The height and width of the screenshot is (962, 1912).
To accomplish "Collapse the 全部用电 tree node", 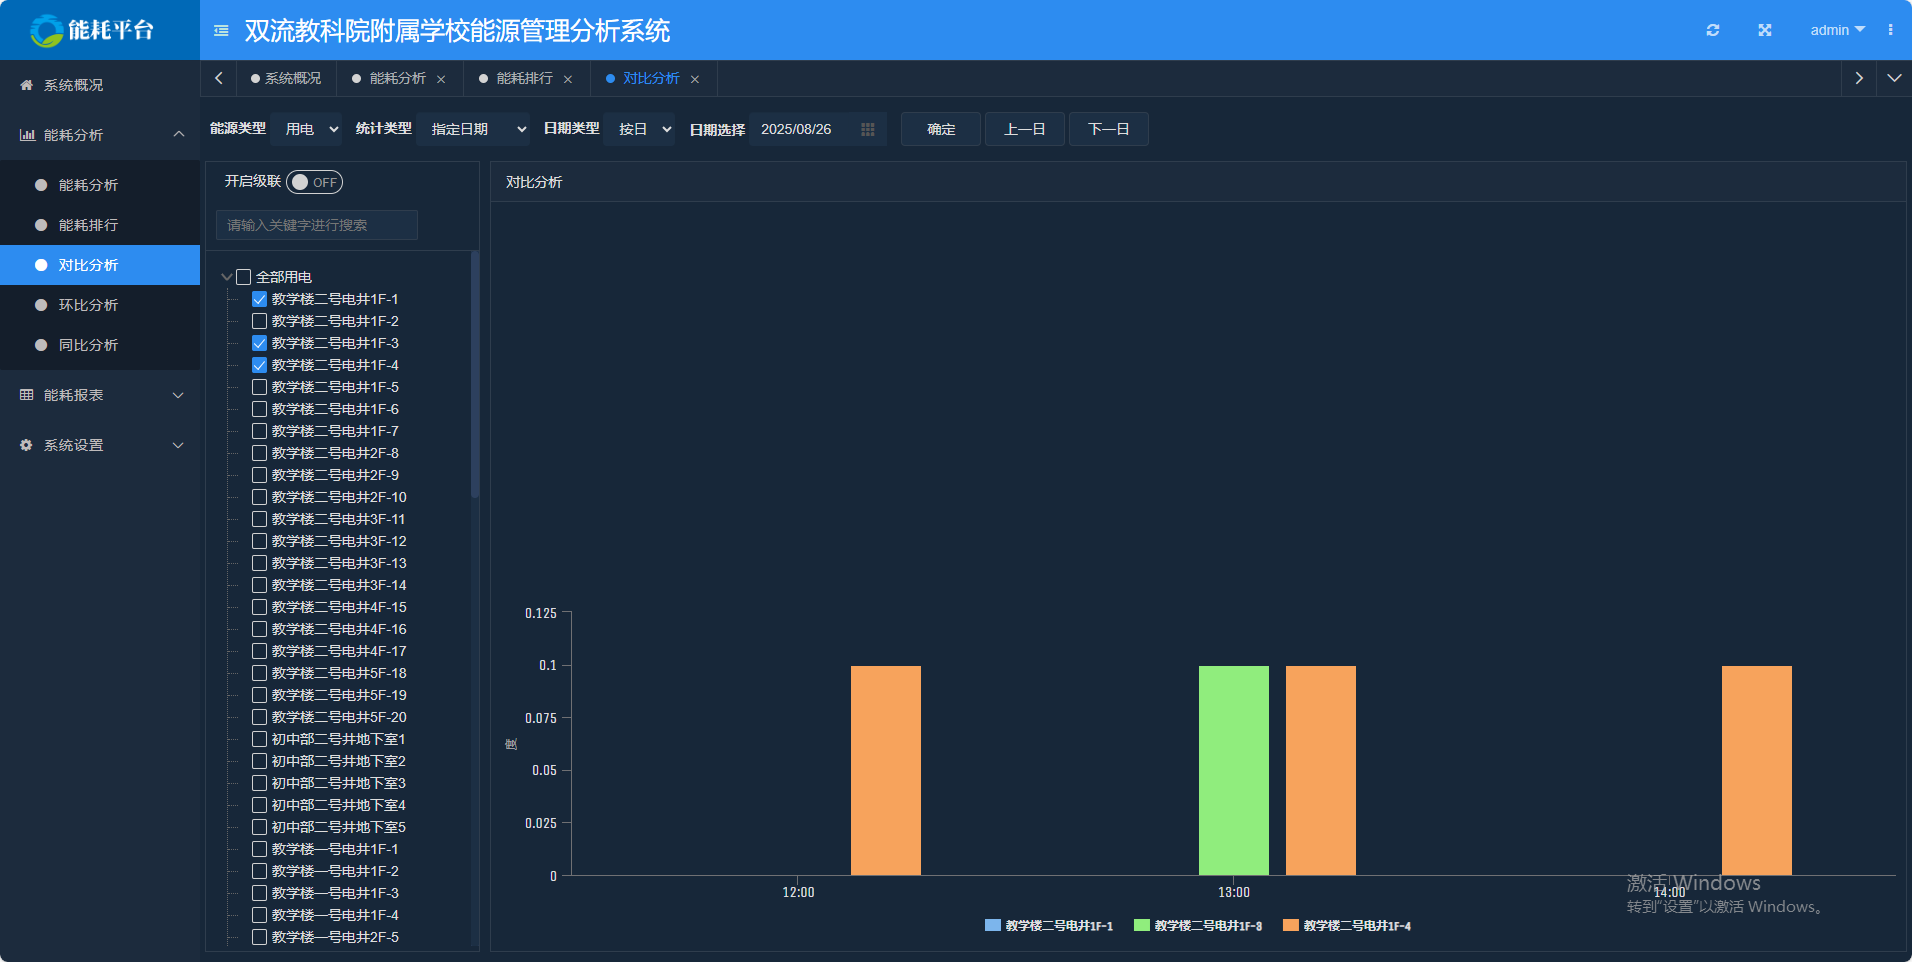I will [x=227, y=277].
